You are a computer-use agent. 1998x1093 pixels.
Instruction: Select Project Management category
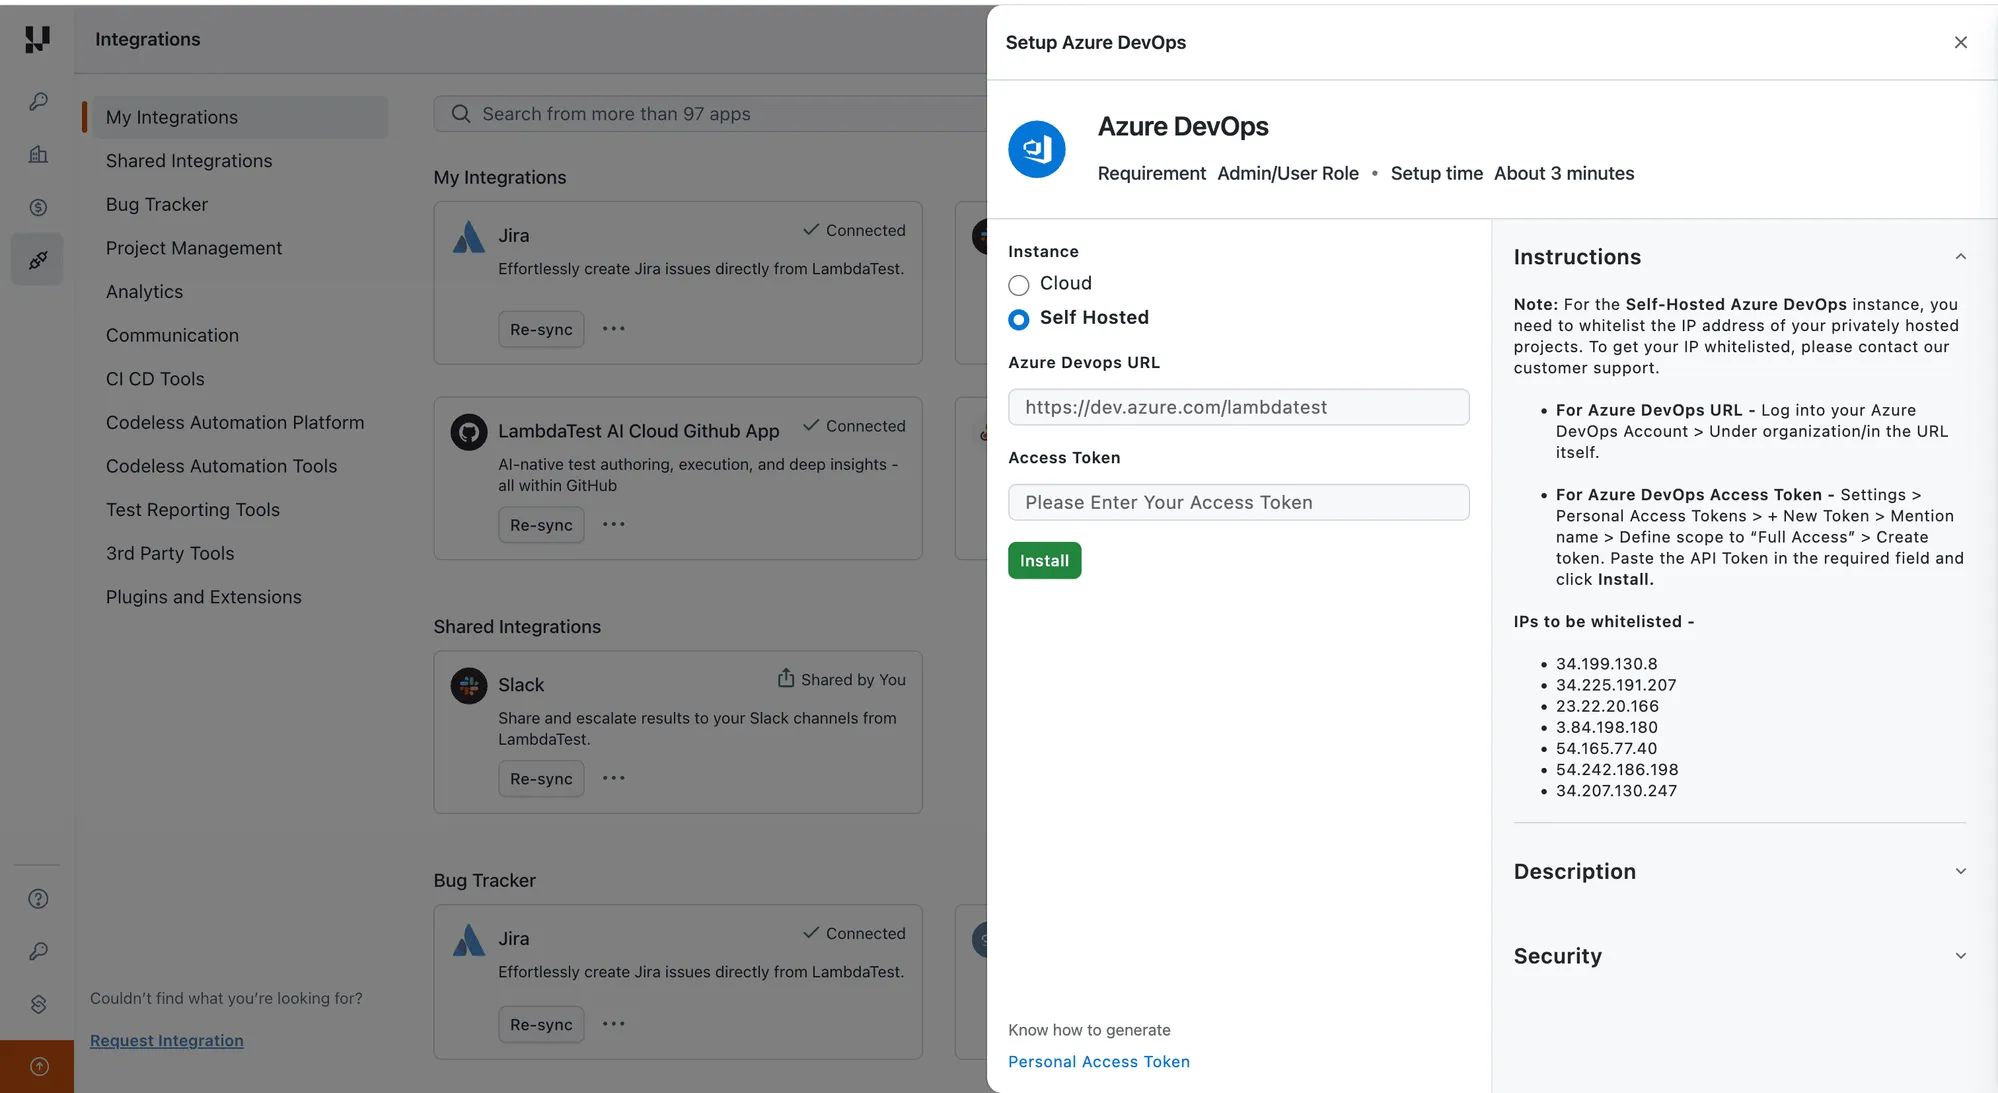[x=194, y=248]
